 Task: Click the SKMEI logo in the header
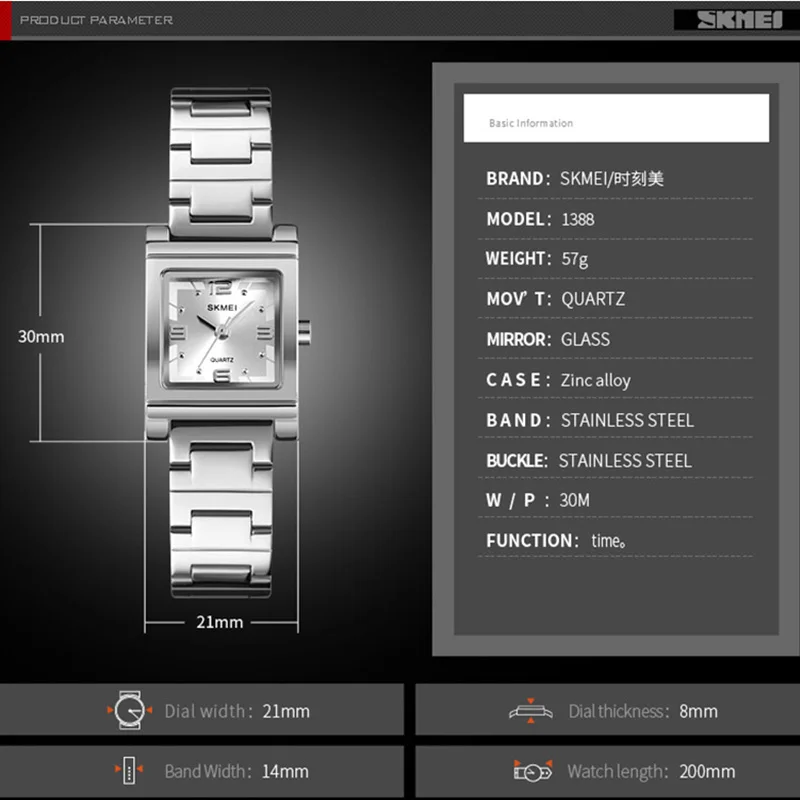739,20
